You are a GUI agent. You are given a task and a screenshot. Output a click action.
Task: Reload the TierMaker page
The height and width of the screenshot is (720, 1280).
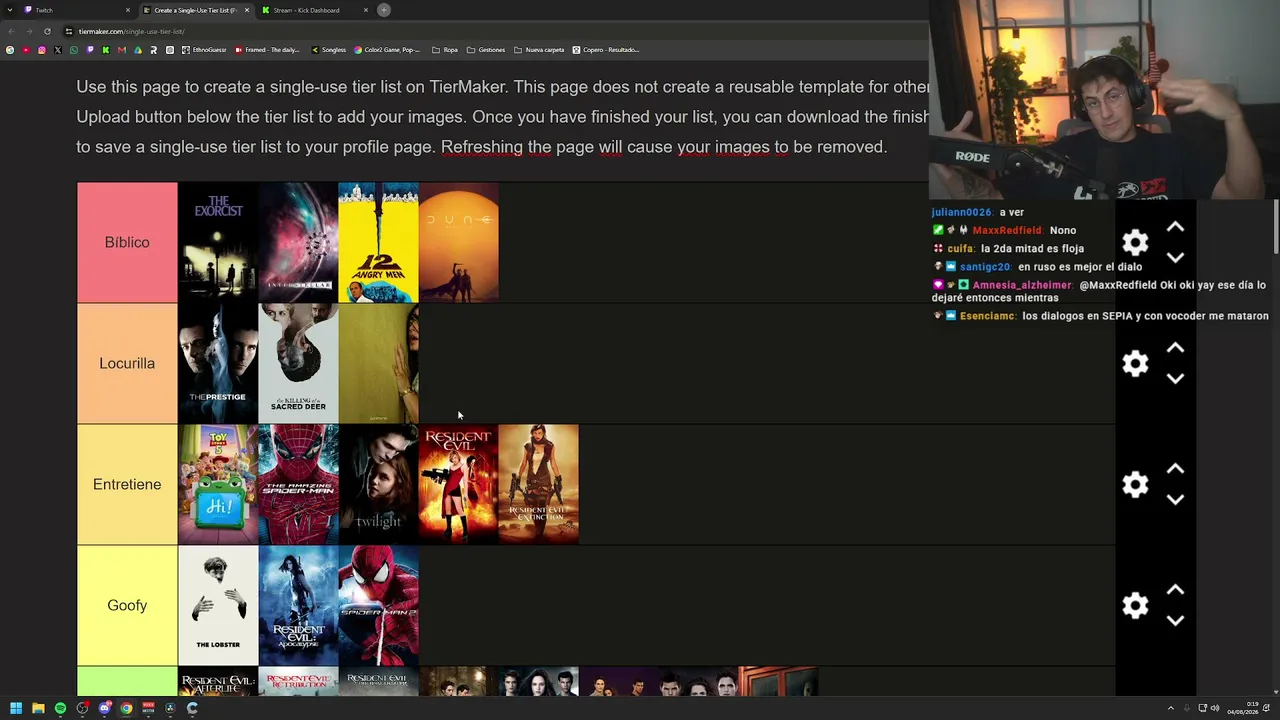pyautogui.click(x=47, y=31)
